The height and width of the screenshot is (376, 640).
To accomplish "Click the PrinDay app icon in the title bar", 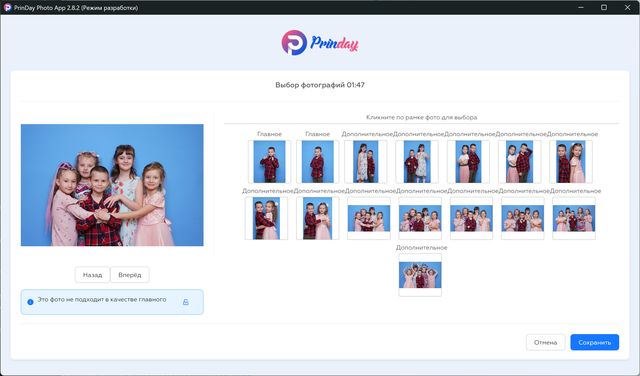I will point(7,7).
